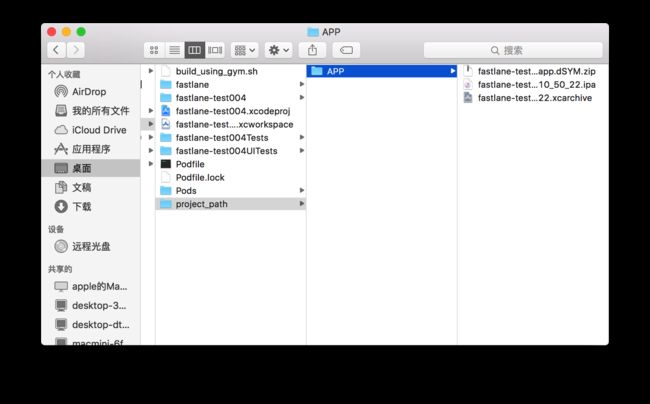The image size is (650, 404).
Task: Select the fastlane folder
Action: tap(230, 85)
